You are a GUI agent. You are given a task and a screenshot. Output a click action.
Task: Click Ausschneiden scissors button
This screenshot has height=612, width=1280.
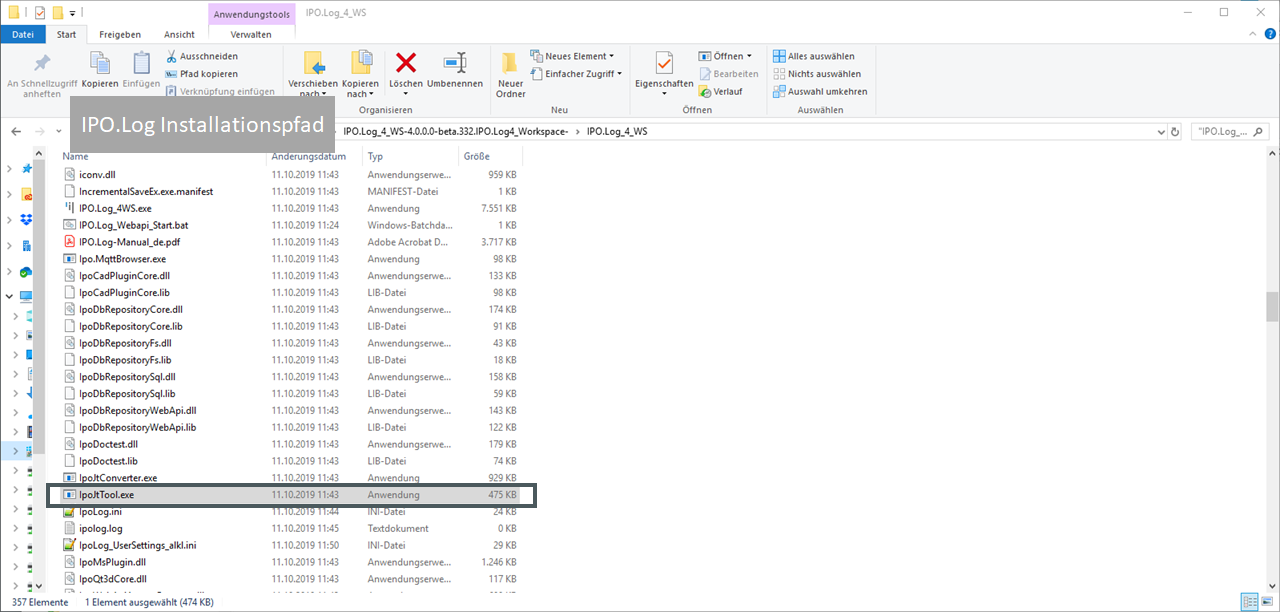[x=201, y=56]
